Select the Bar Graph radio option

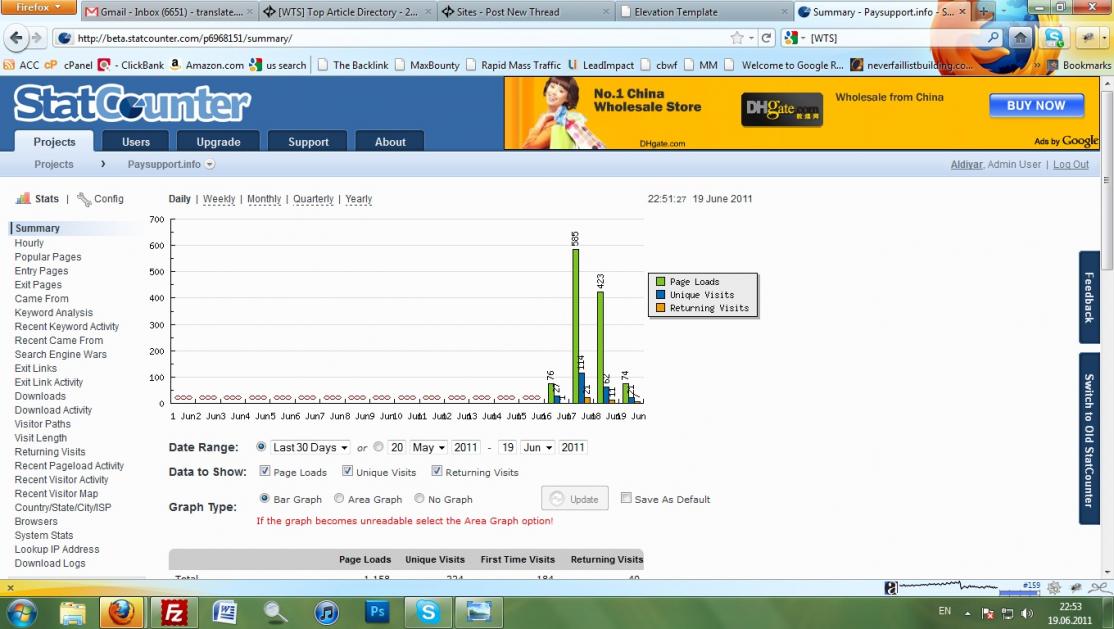pos(265,498)
